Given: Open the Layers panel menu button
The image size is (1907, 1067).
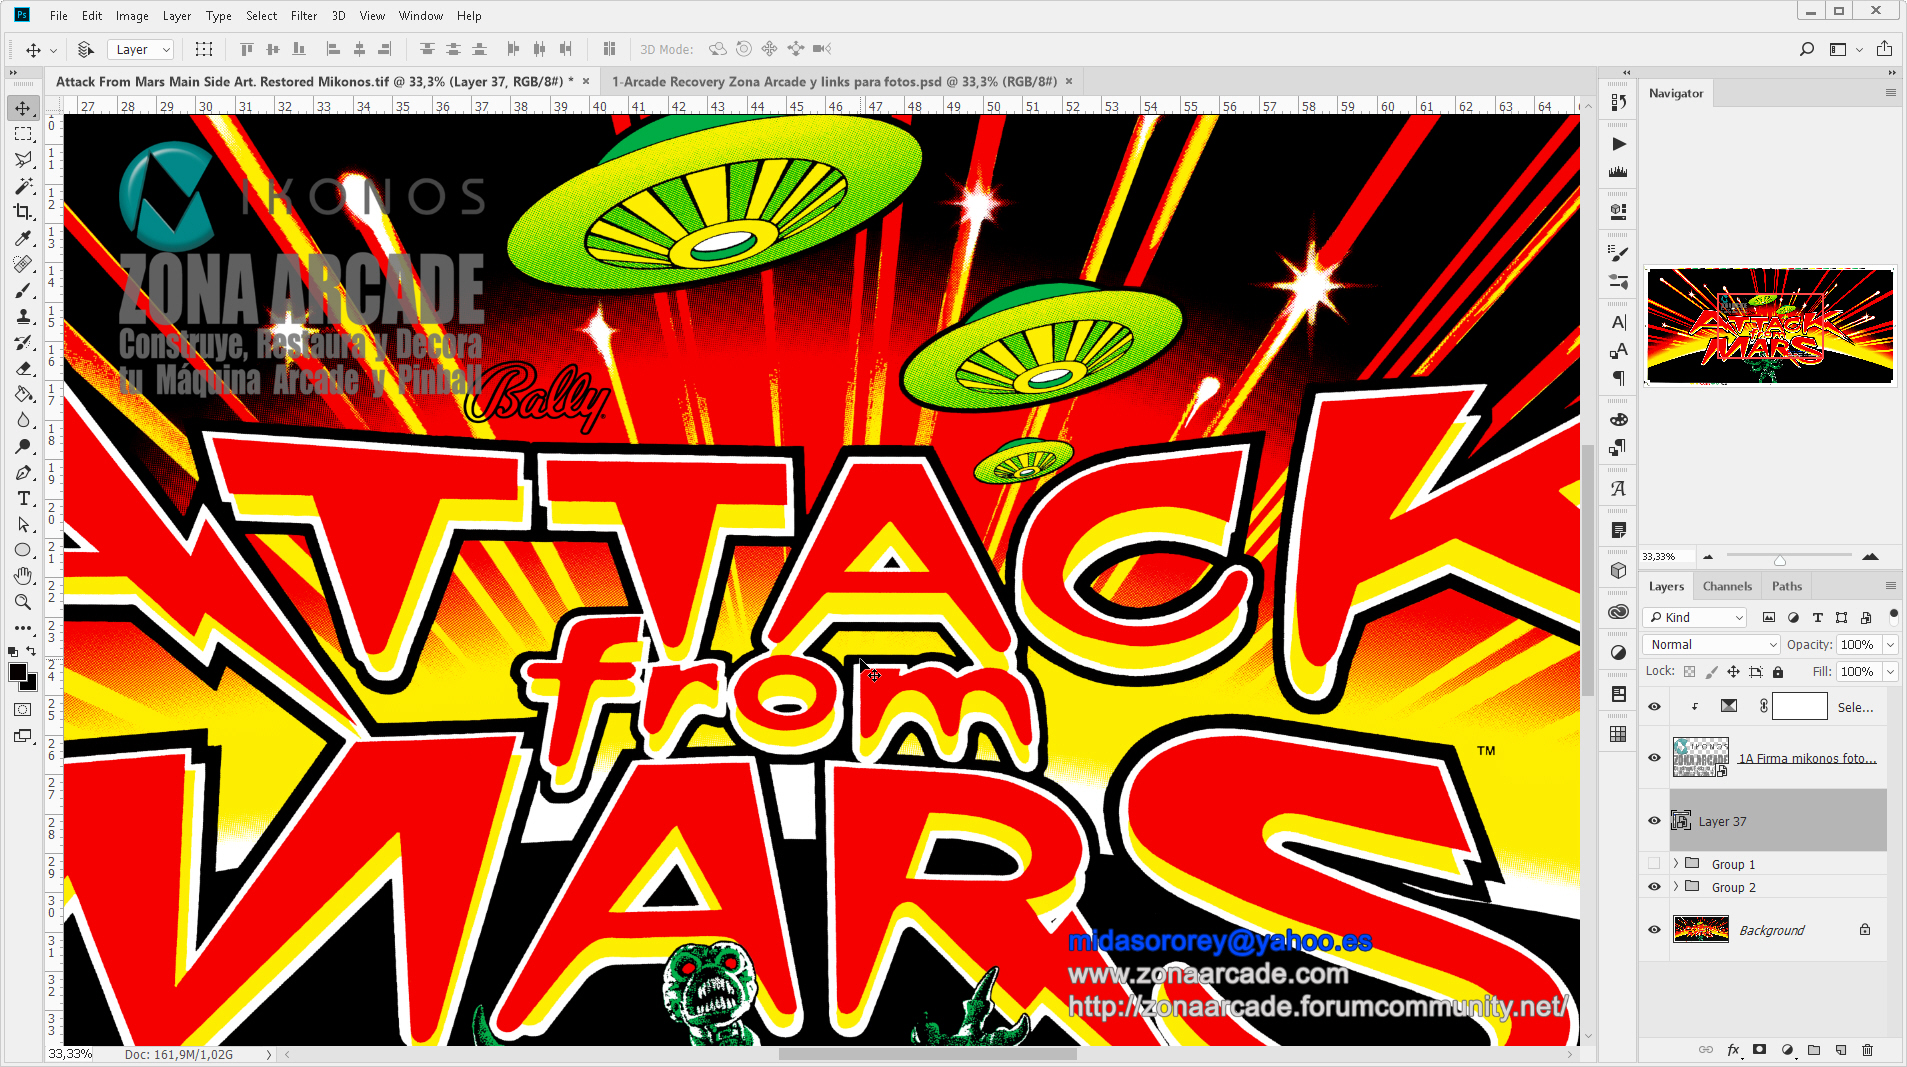Looking at the screenshot, I should pyautogui.click(x=1890, y=585).
